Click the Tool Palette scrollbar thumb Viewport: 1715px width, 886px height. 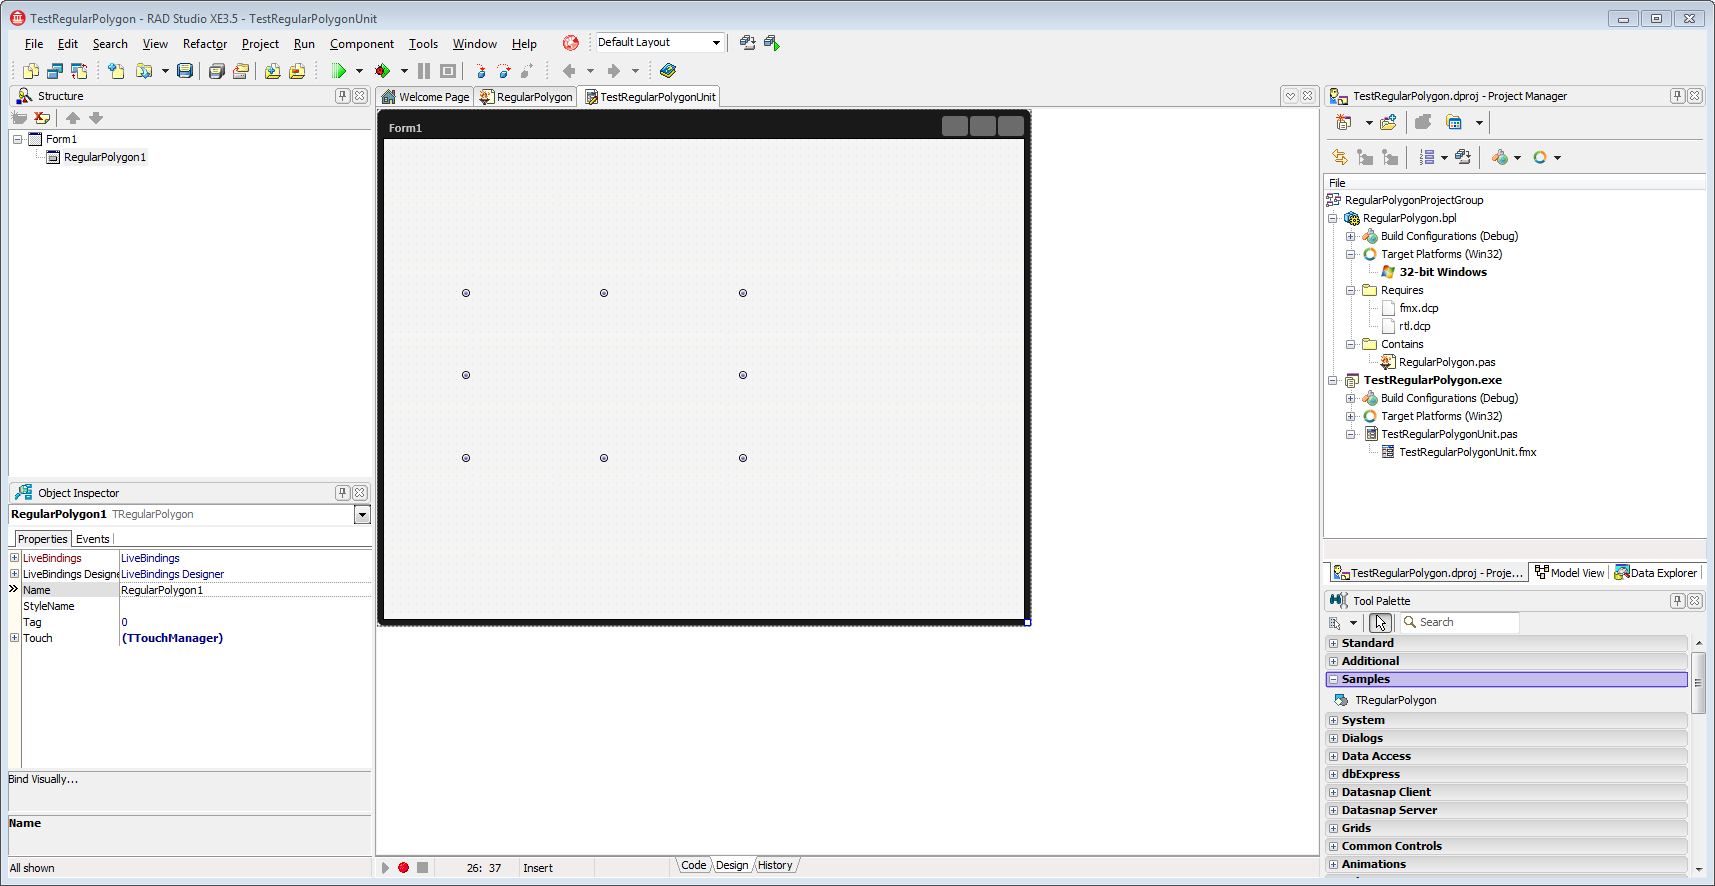click(1698, 683)
